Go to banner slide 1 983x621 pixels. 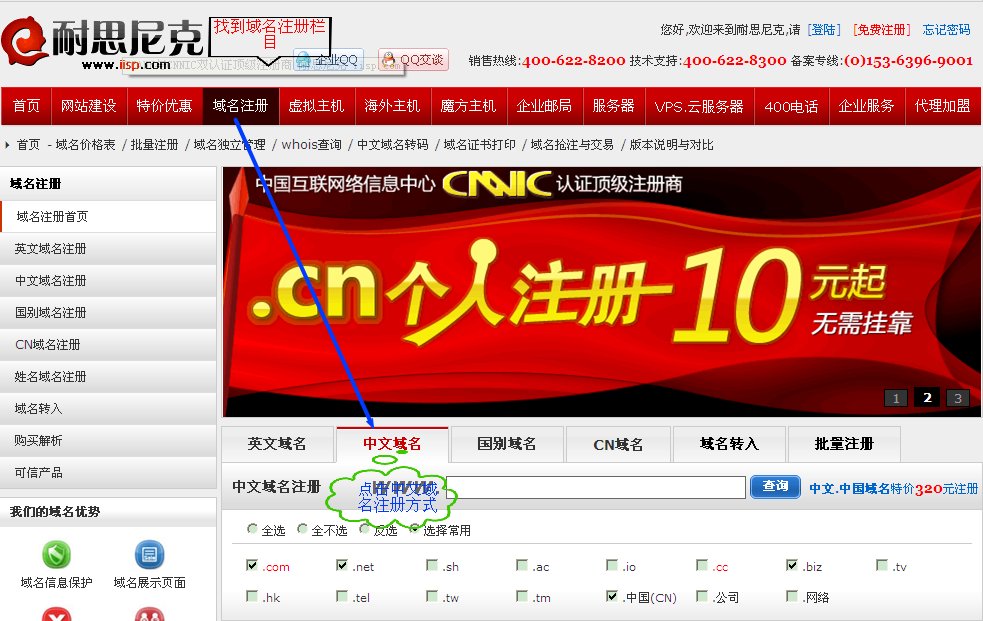tap(895, 398)
